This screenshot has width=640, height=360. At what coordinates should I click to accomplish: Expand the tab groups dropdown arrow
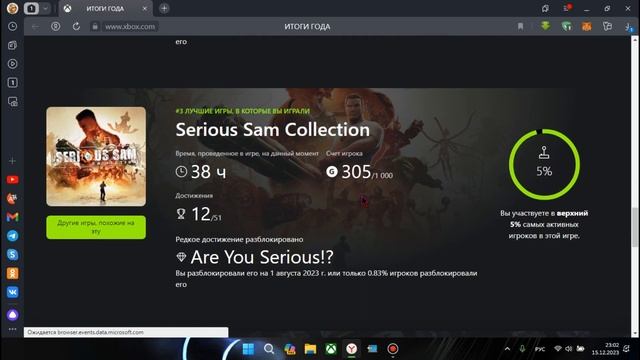(45, 8)
